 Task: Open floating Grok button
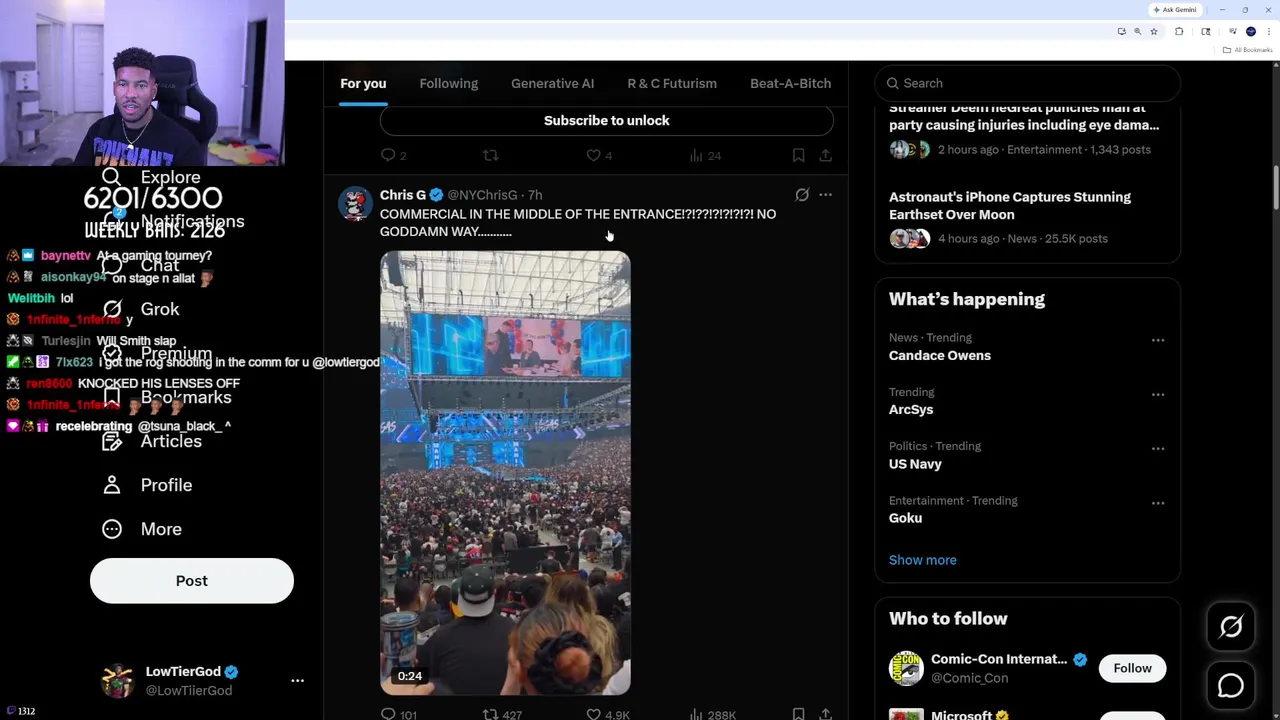pos(1231,627)
